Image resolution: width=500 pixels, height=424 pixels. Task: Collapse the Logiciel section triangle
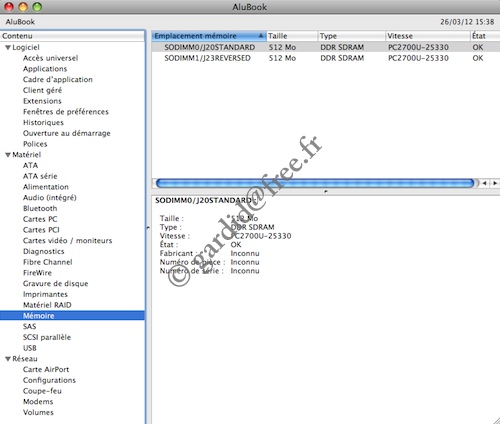[8, 48]
